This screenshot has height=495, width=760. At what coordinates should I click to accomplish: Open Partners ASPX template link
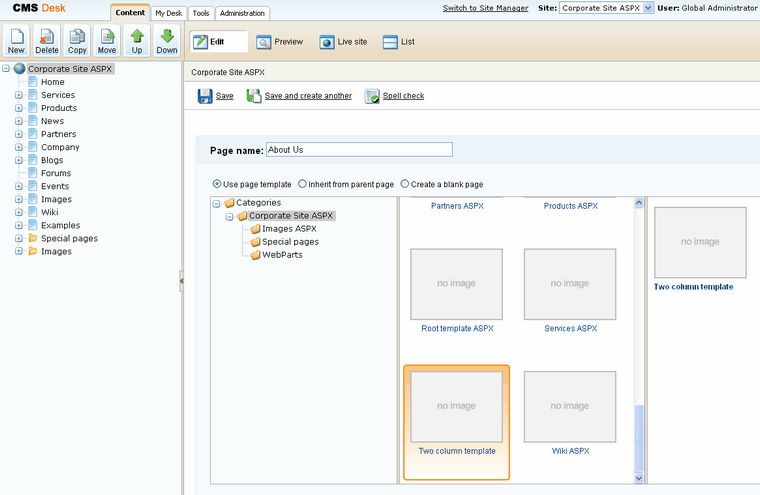click(x=458, y=206)
